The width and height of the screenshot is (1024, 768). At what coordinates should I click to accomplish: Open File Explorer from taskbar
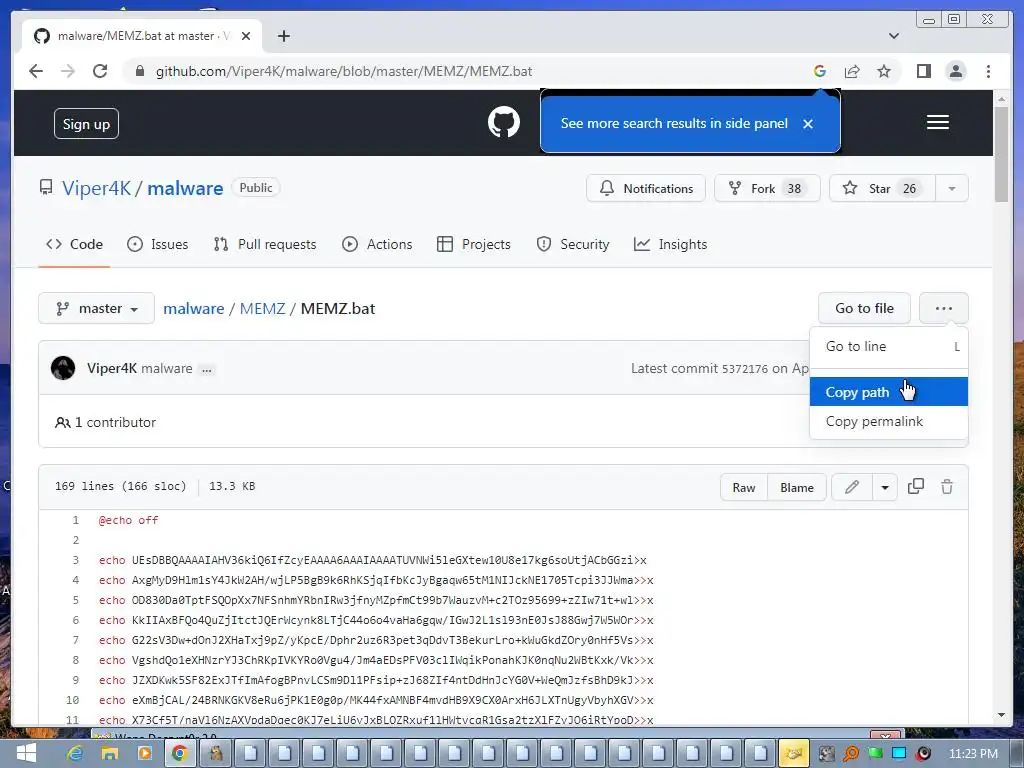[x=110, y=754]
